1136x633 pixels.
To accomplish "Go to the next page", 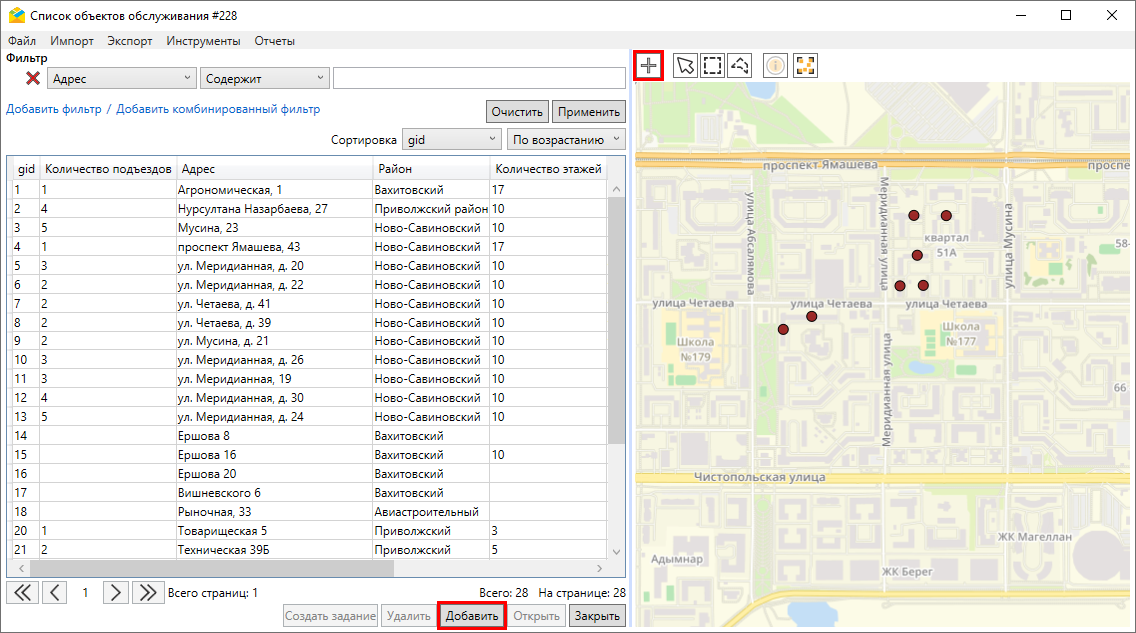I will (x=116, y=592).
